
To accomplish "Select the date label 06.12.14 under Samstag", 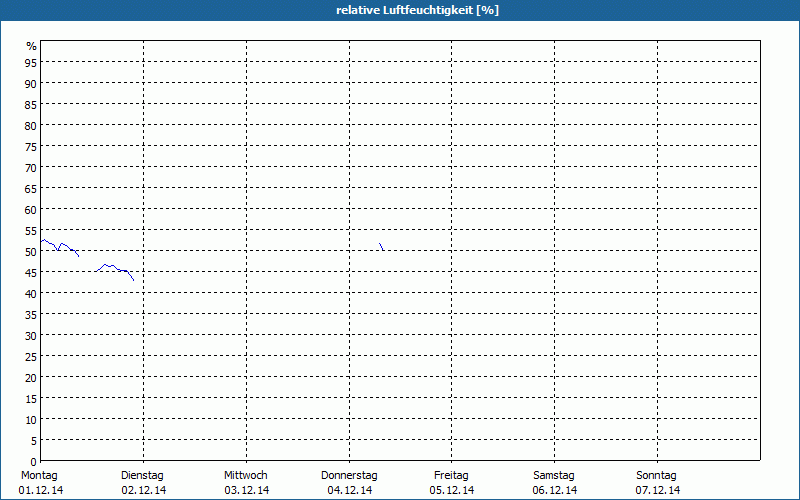I will pos(554,490).
